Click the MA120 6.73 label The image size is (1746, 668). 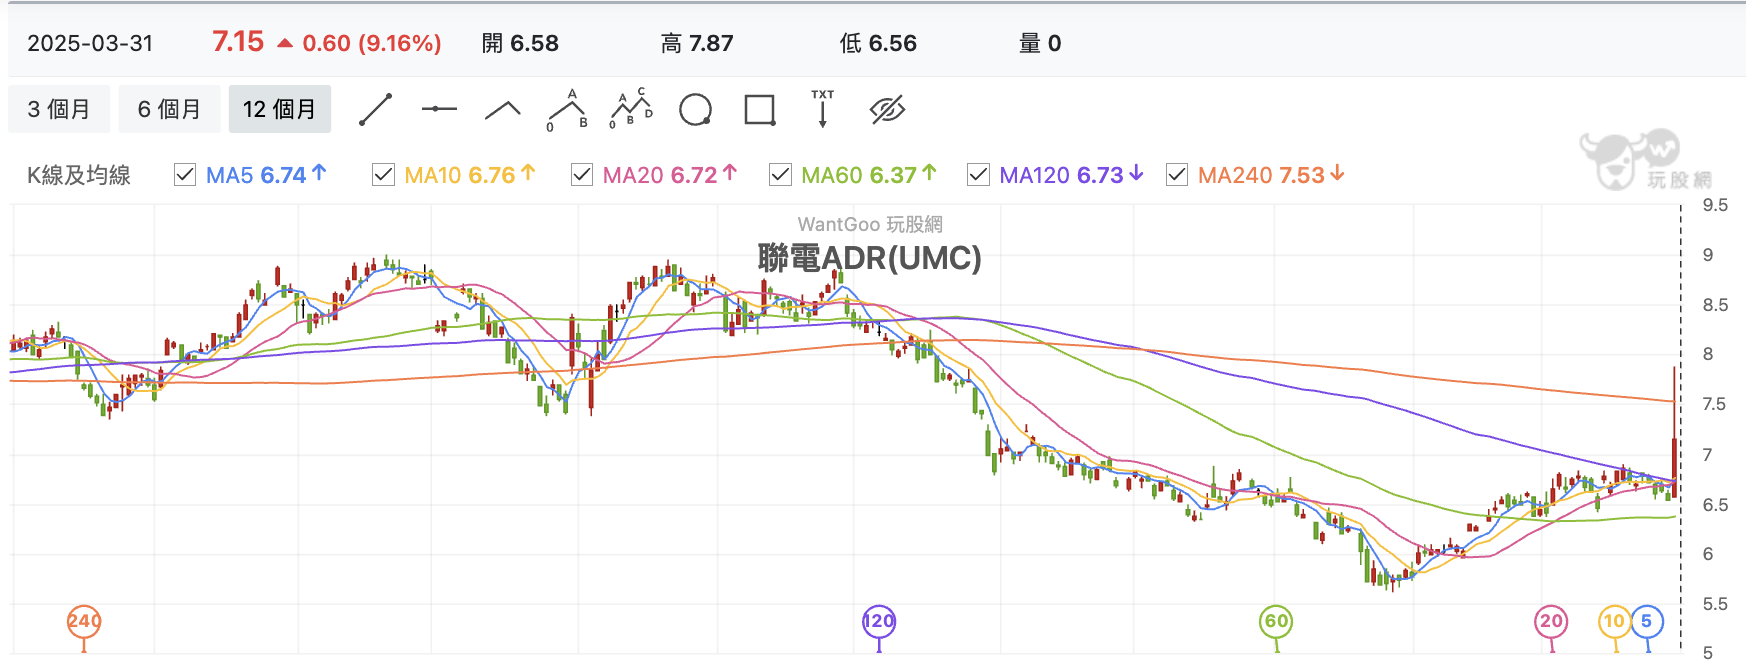point(1072,175)
